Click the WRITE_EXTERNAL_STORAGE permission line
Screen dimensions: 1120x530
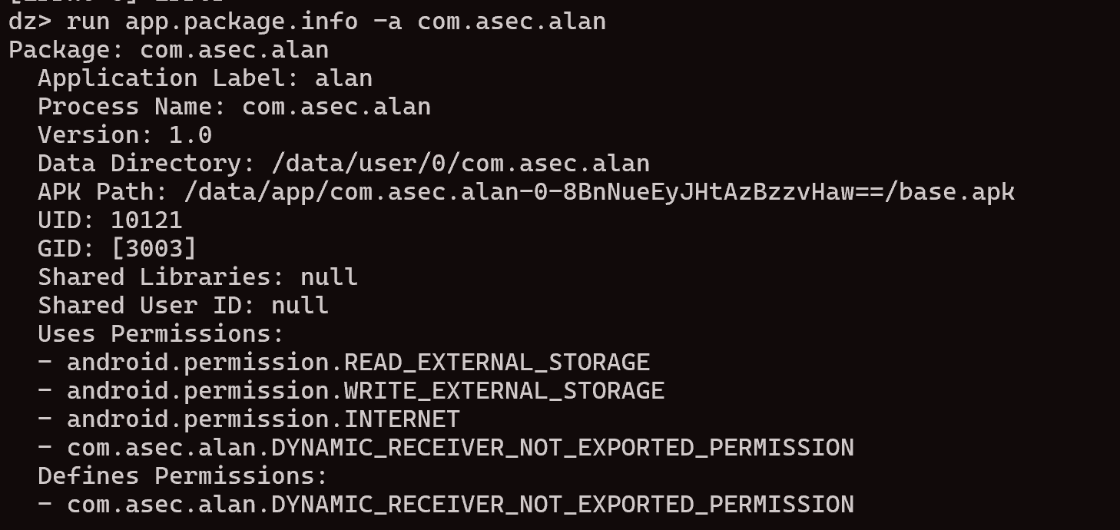[x=351, y=391]
